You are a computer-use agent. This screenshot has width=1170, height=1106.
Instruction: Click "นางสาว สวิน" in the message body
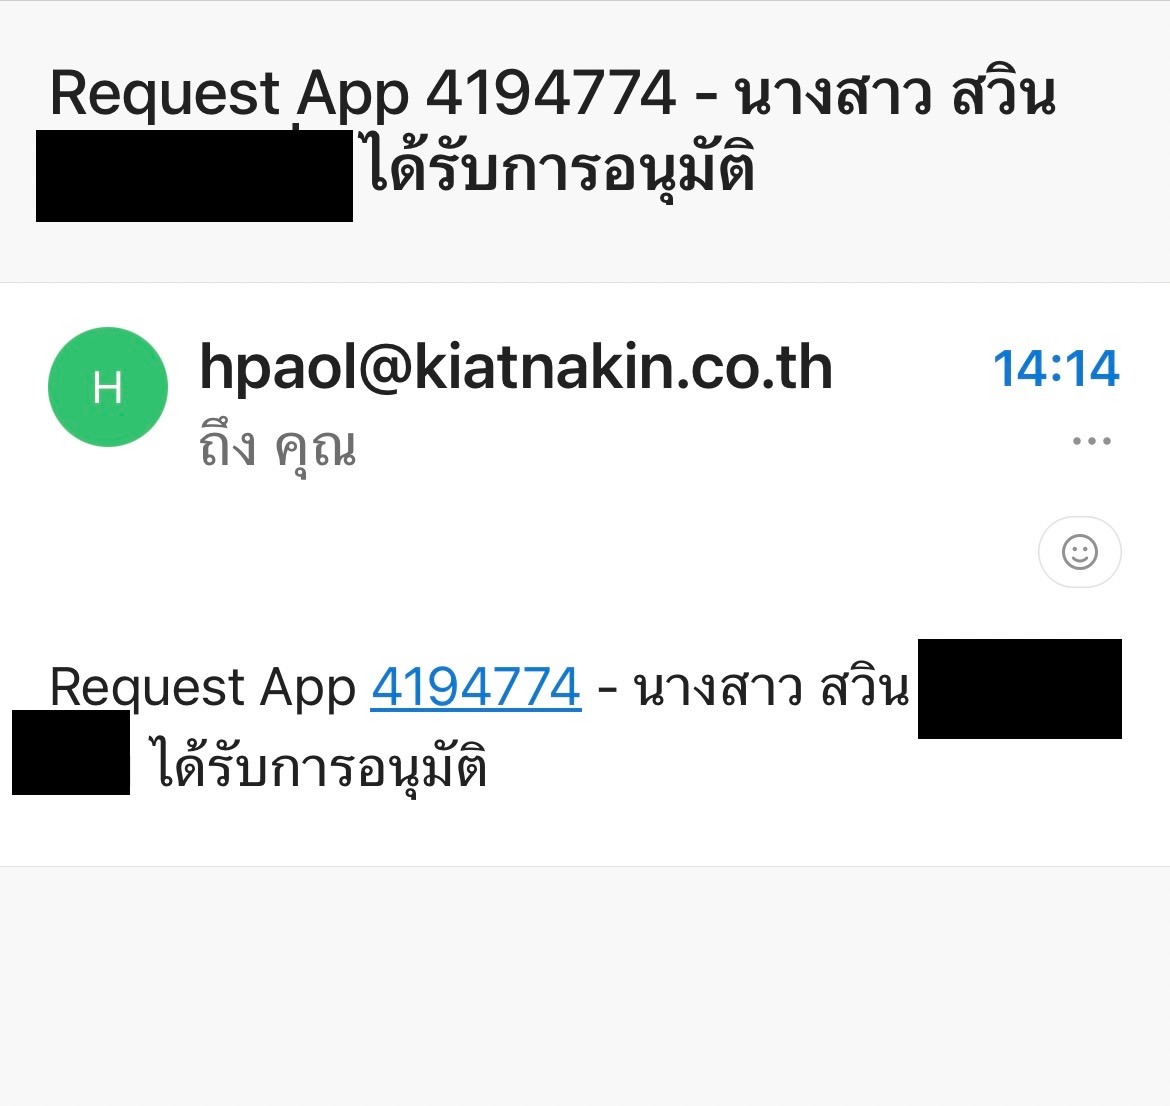[771, 687]
